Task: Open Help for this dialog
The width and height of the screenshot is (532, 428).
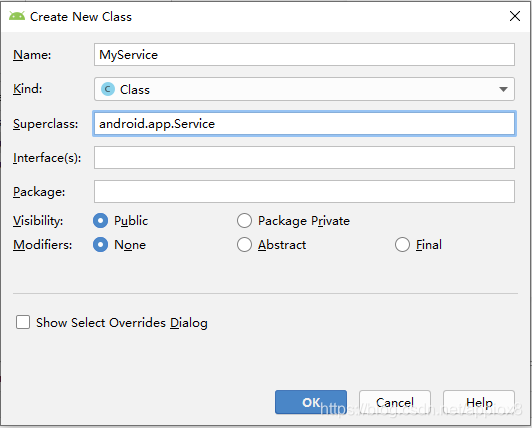Action: (x=479, y=402)
